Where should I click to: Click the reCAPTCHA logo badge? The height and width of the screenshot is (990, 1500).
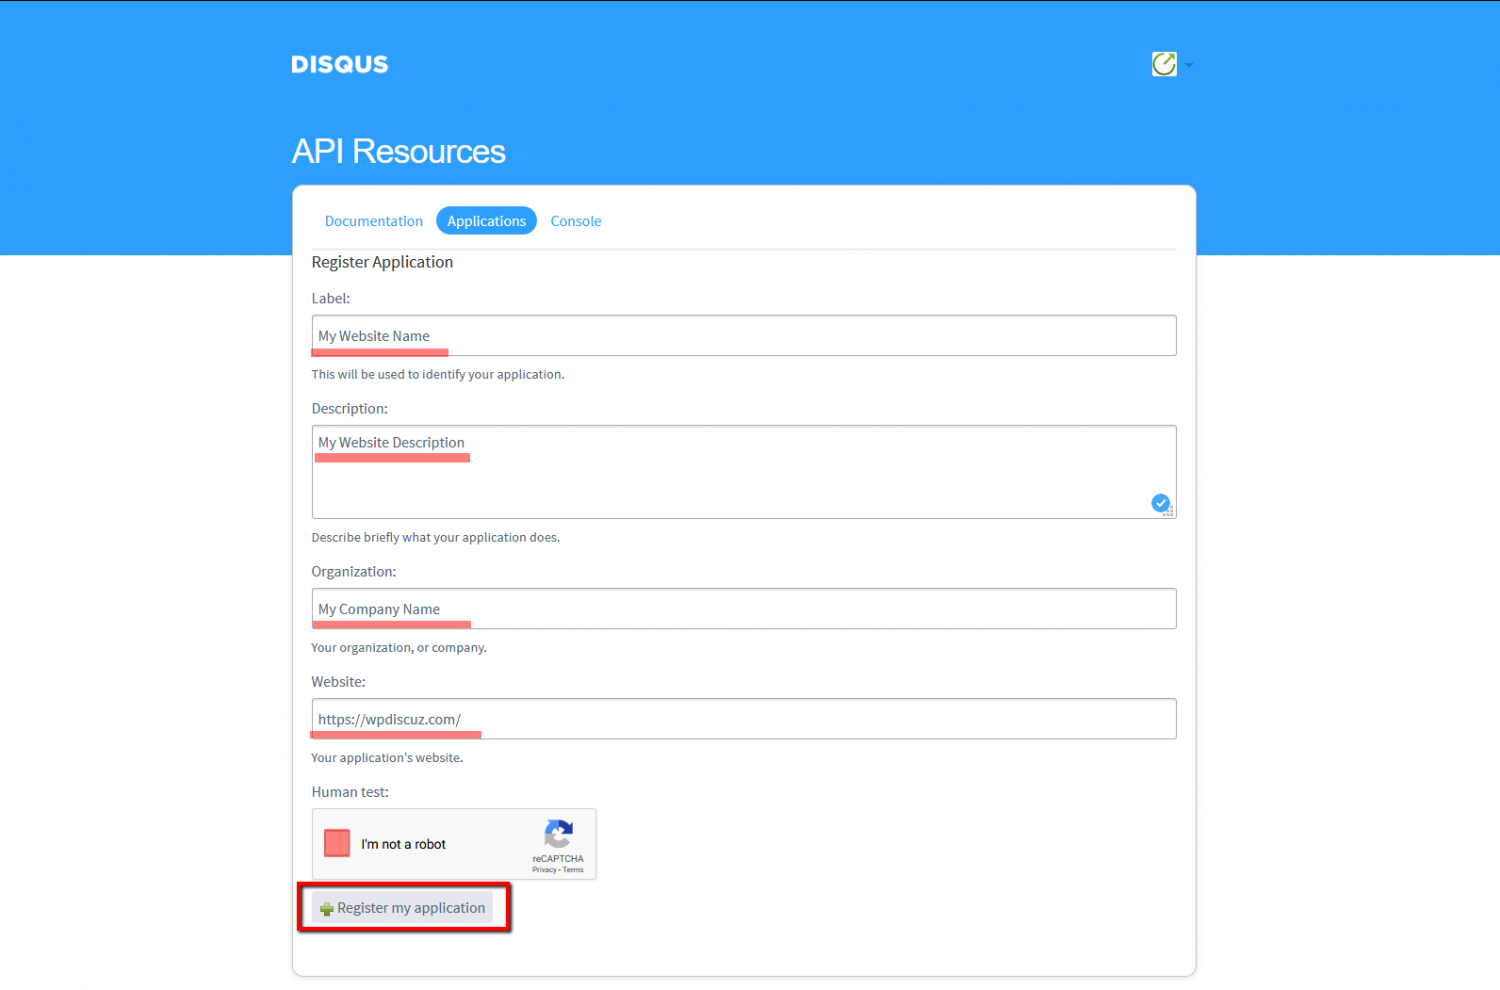[558, 833]
